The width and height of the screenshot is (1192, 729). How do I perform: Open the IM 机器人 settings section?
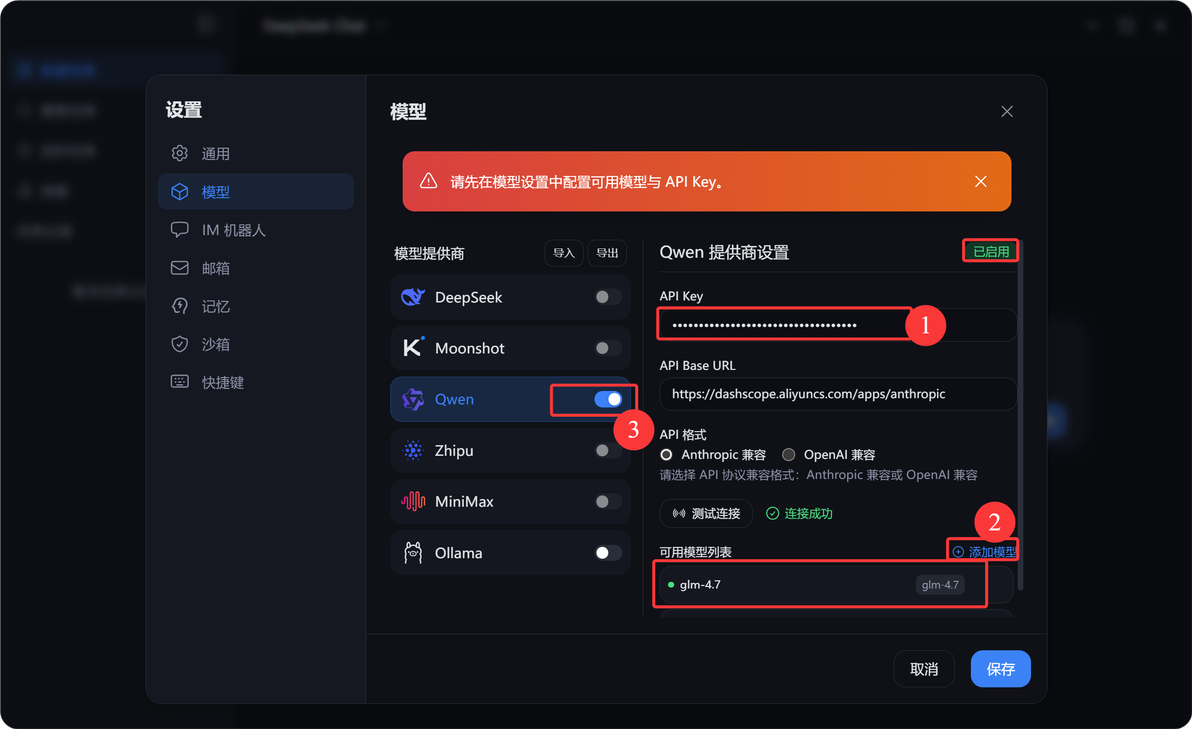pos(255,230)
